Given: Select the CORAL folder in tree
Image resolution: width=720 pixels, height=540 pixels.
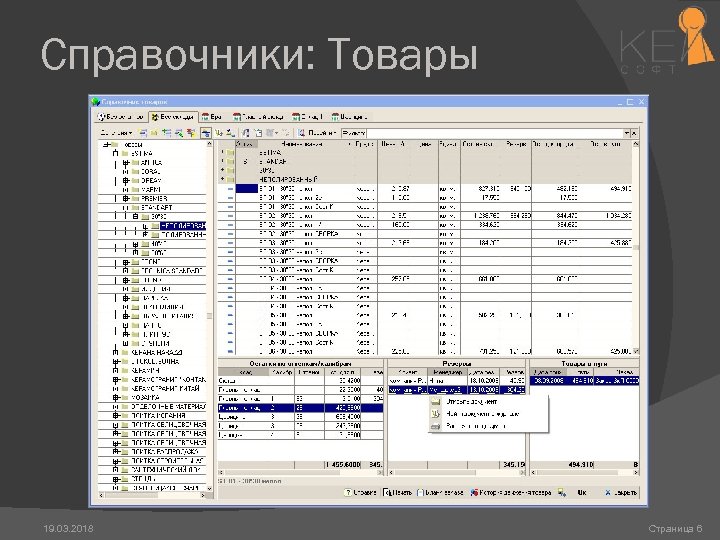Looking at the screenshot, I should pyautogui.click(x=150, y=171).
